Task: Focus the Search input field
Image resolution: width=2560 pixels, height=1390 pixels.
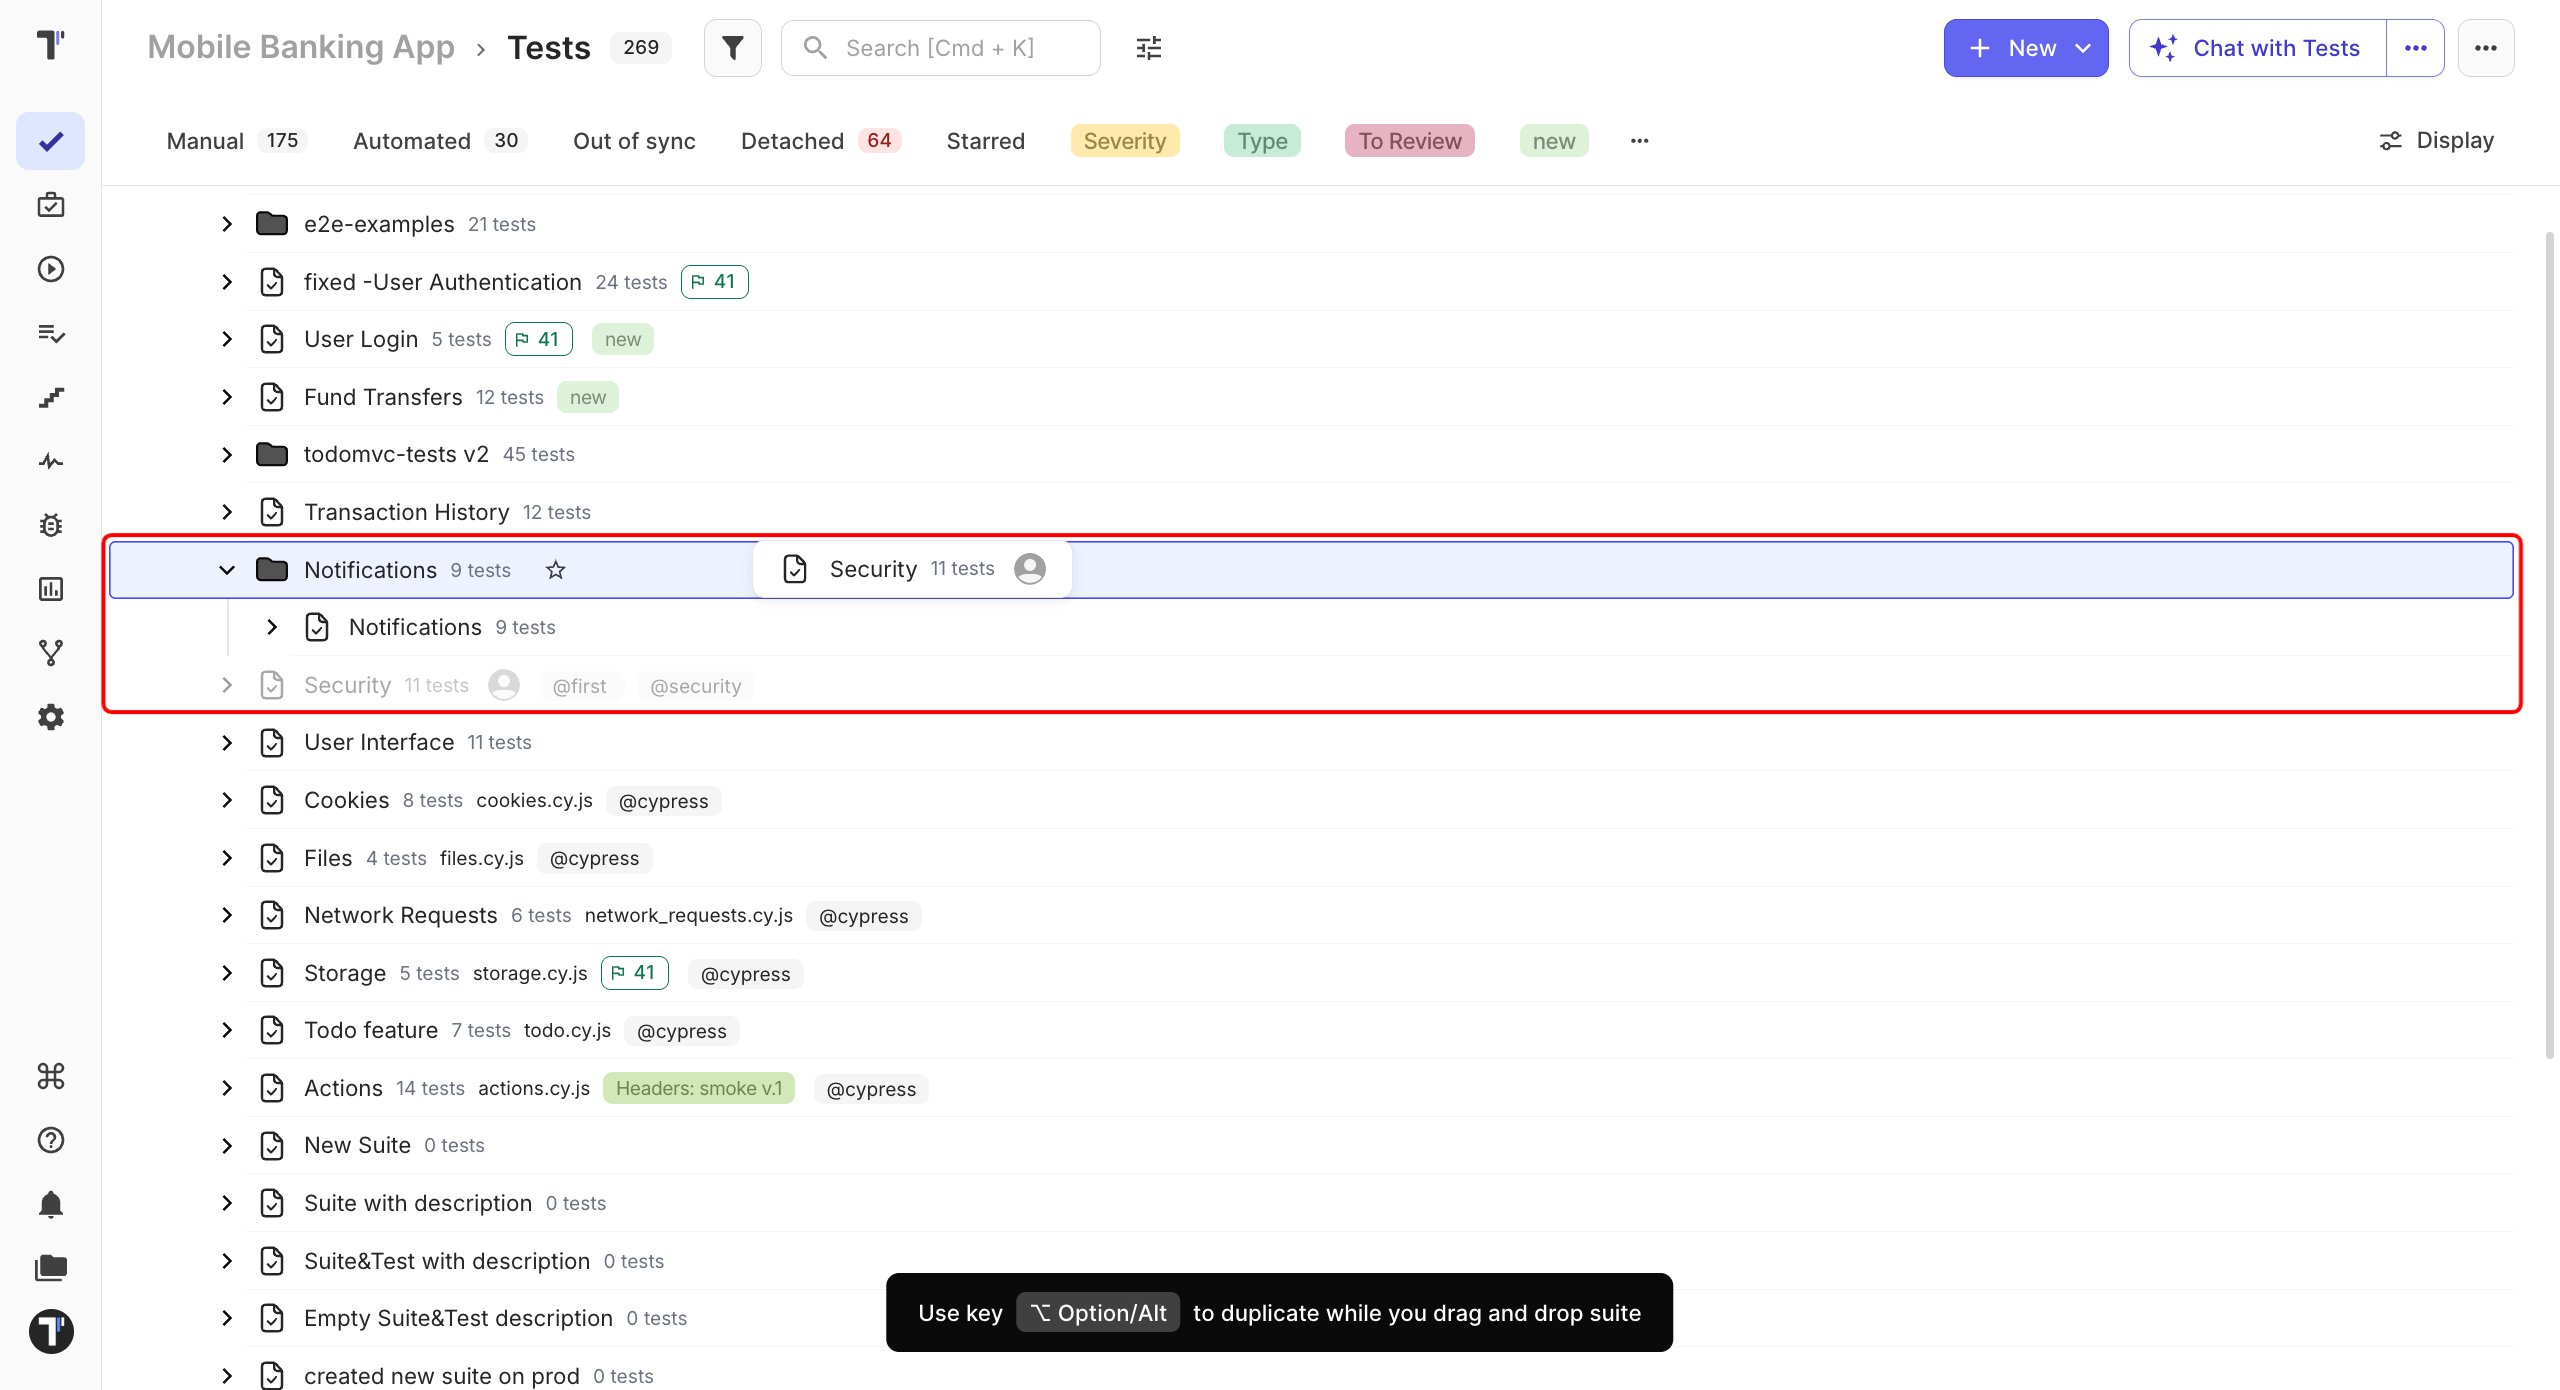Action: click(941, 48)
